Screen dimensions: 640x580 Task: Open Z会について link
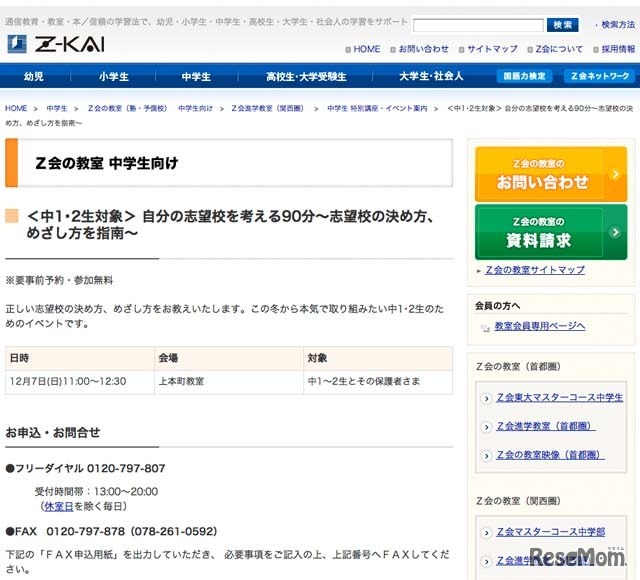(x=559, y=49)
